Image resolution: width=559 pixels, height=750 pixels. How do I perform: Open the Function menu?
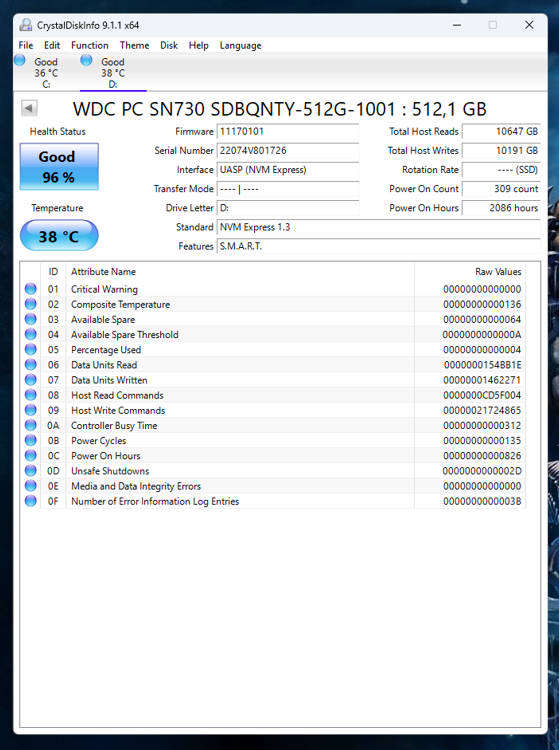(90, 45)
